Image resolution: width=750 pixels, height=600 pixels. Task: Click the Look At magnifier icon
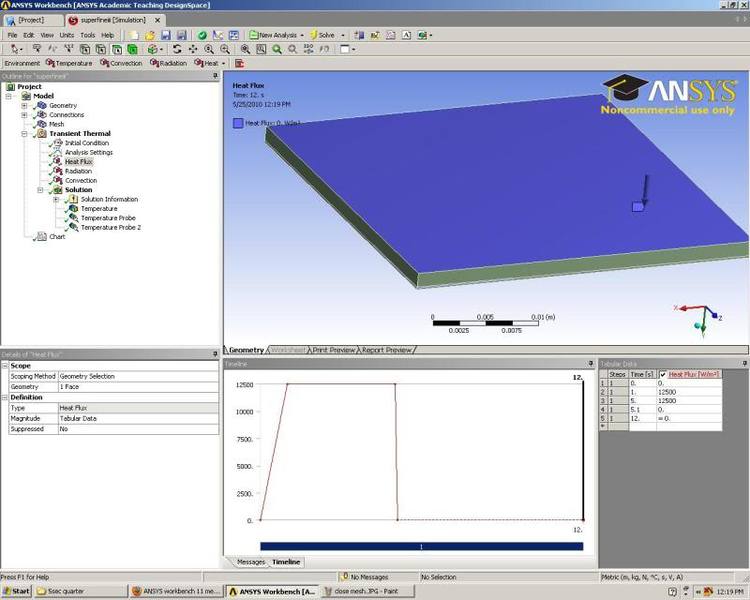293,49
